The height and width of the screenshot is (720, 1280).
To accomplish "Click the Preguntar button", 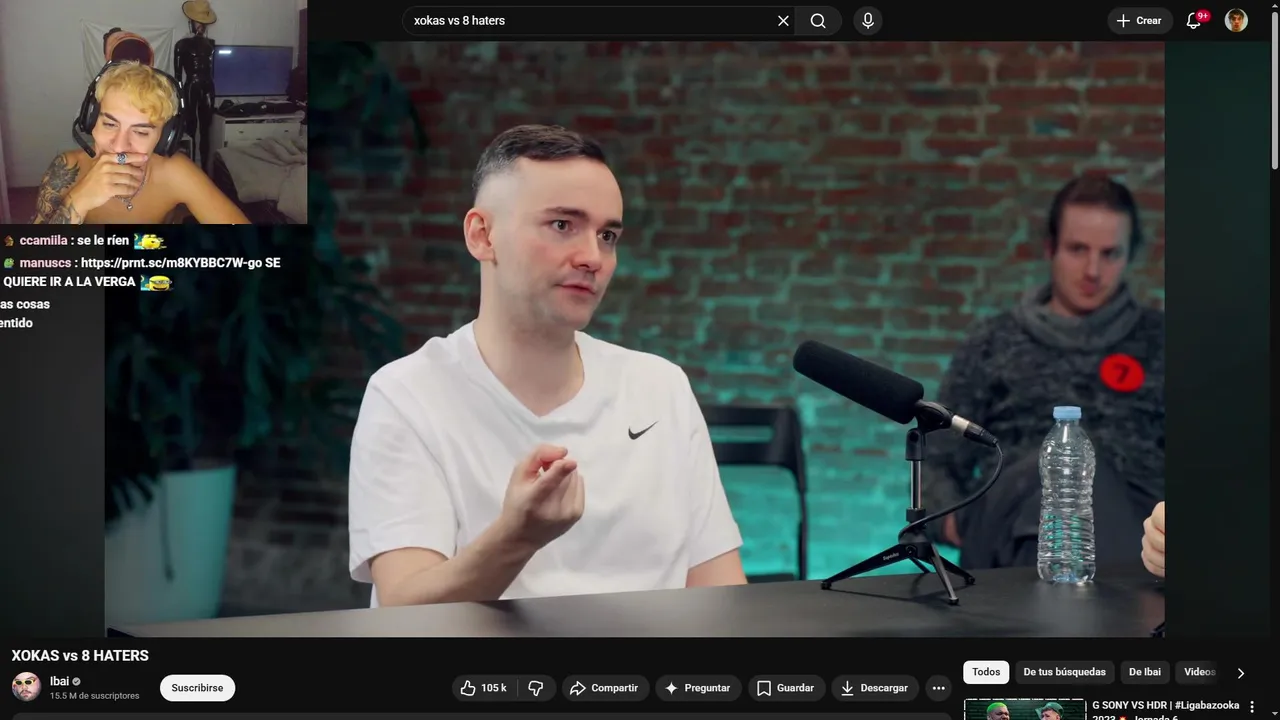I will tap(697, 688).
